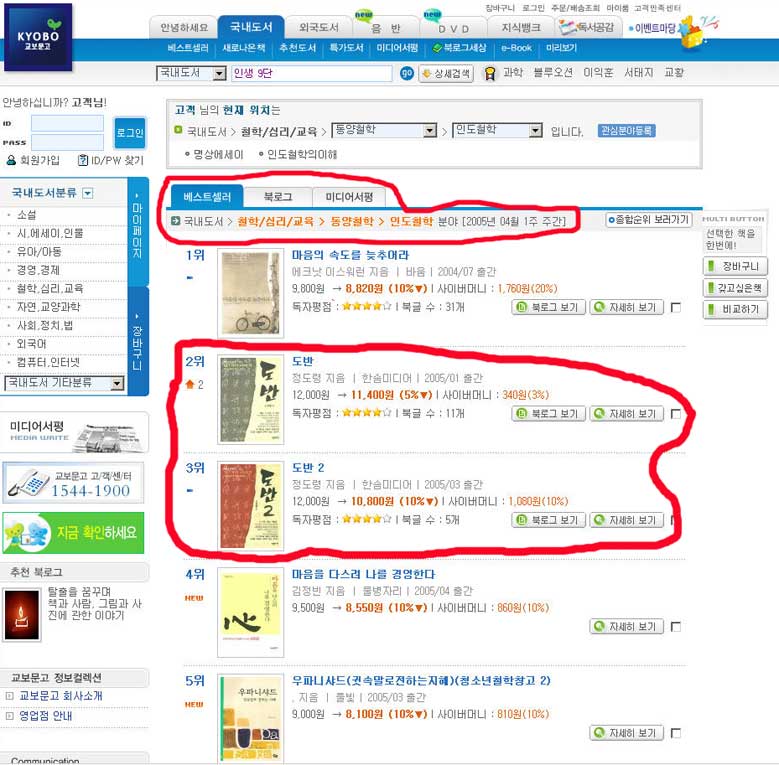The height and width of the screenshot is (765, 779).
Task: Open 컴퓨터,인터넷 sidebar category
Action: tap(48, 362)
